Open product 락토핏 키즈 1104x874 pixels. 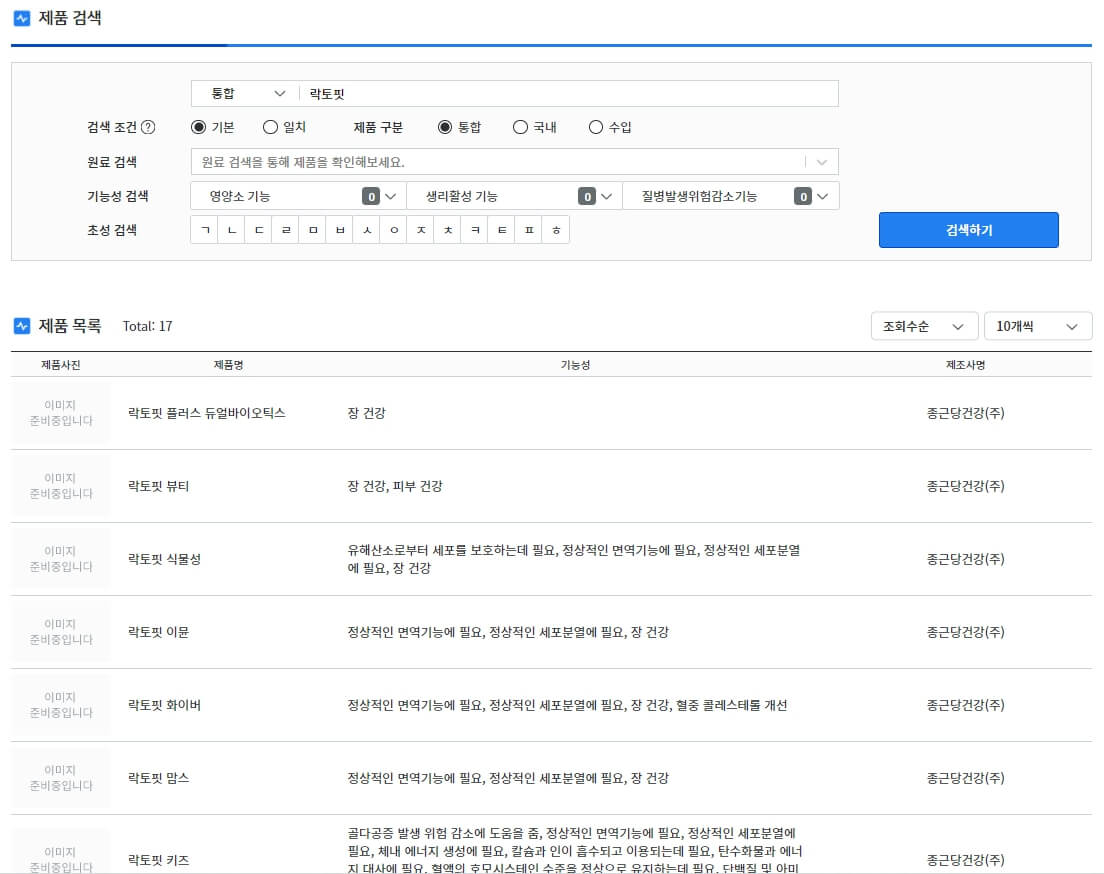(x=158, y=860)
